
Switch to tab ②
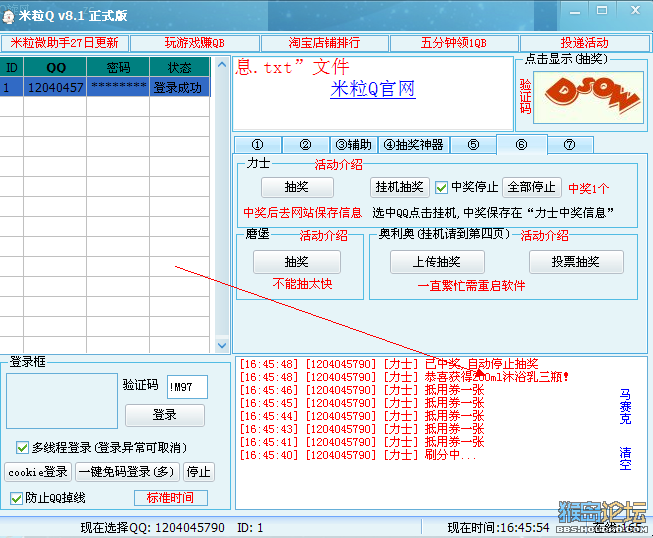pos(305,145)
